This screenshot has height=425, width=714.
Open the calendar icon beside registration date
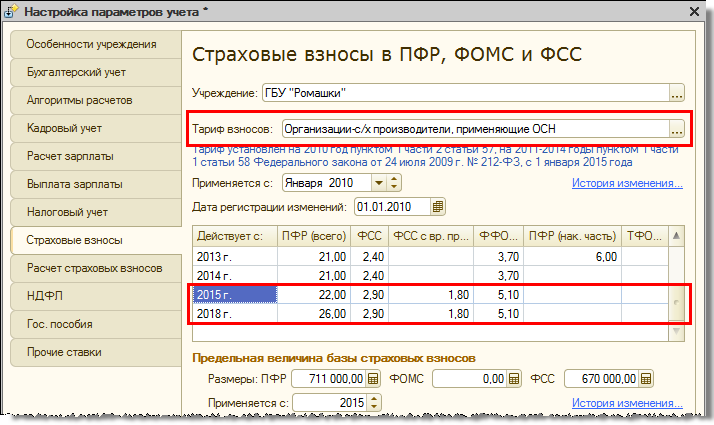[x=438, y=207]
